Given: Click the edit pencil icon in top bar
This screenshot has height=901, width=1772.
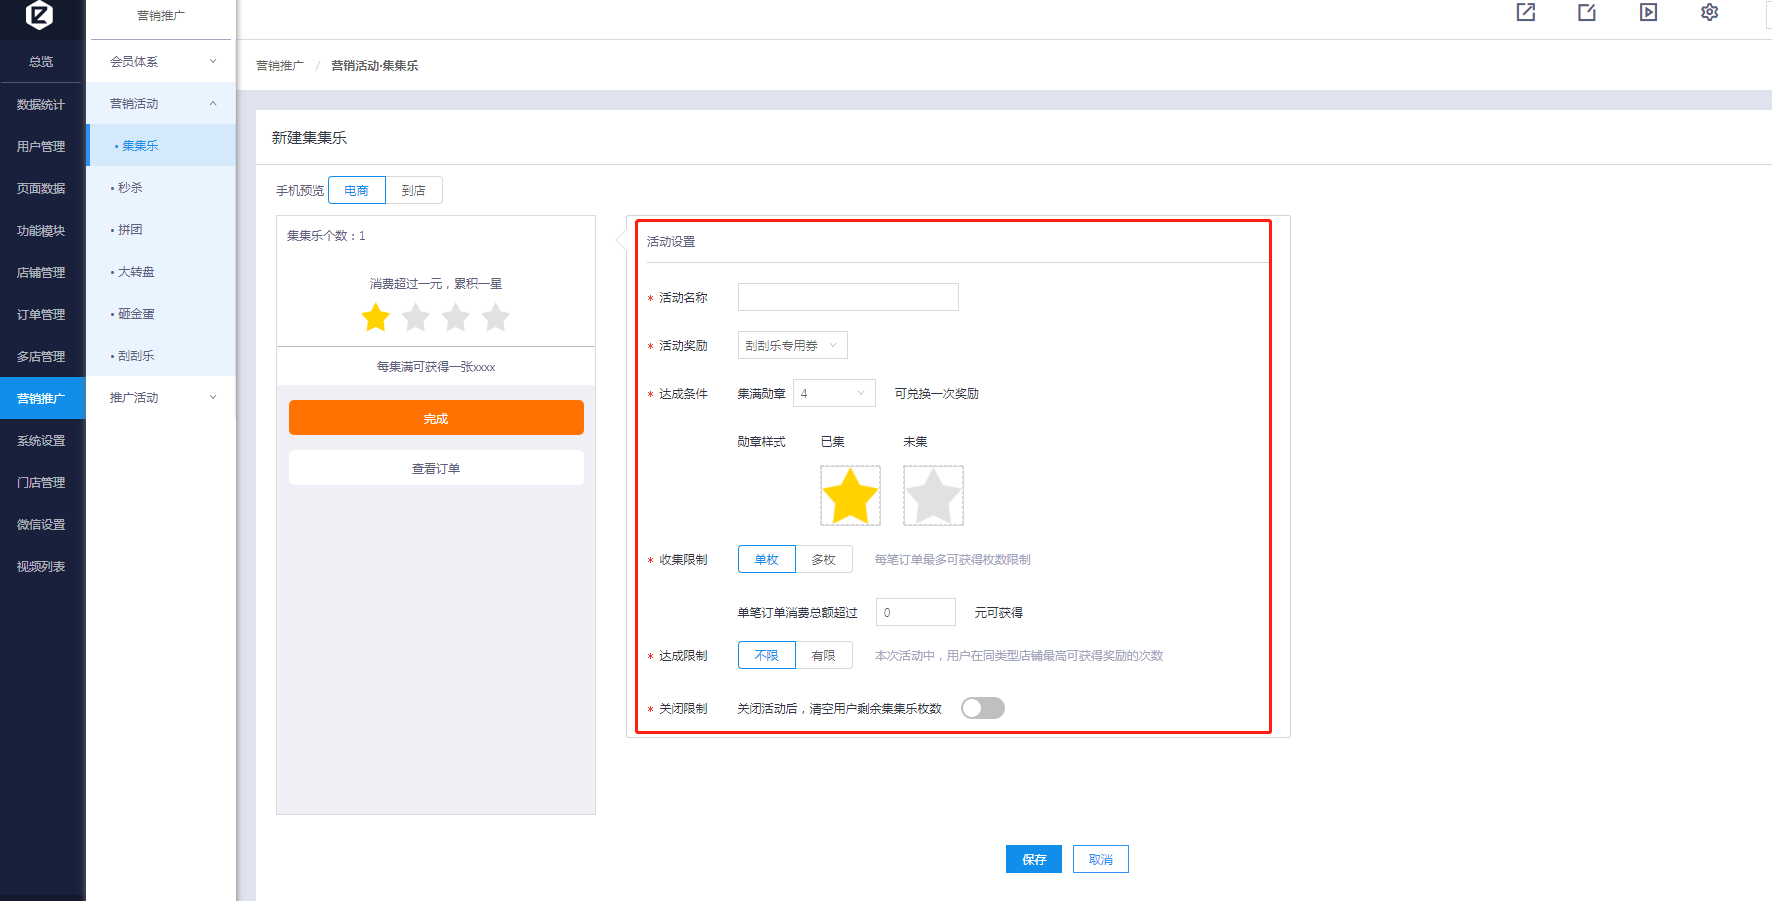Looking at the screenshot, I should [x=1587, y=12].
